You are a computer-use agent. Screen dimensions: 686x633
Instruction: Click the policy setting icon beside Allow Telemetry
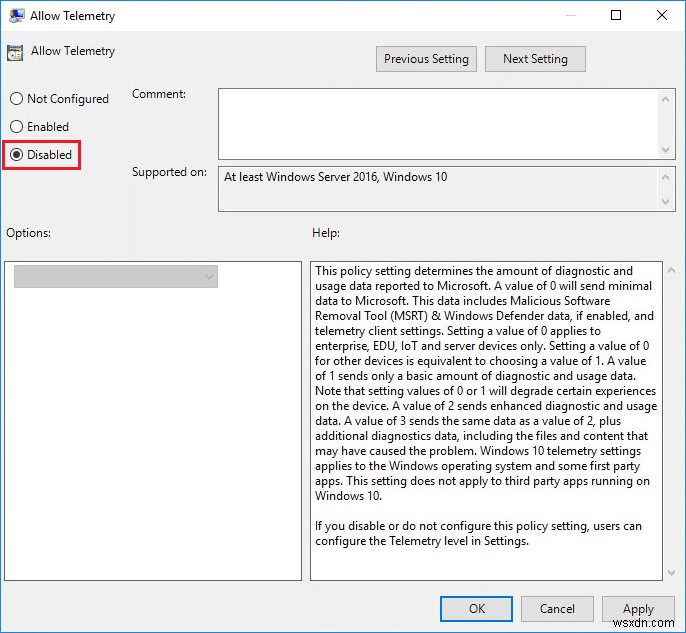15,52
